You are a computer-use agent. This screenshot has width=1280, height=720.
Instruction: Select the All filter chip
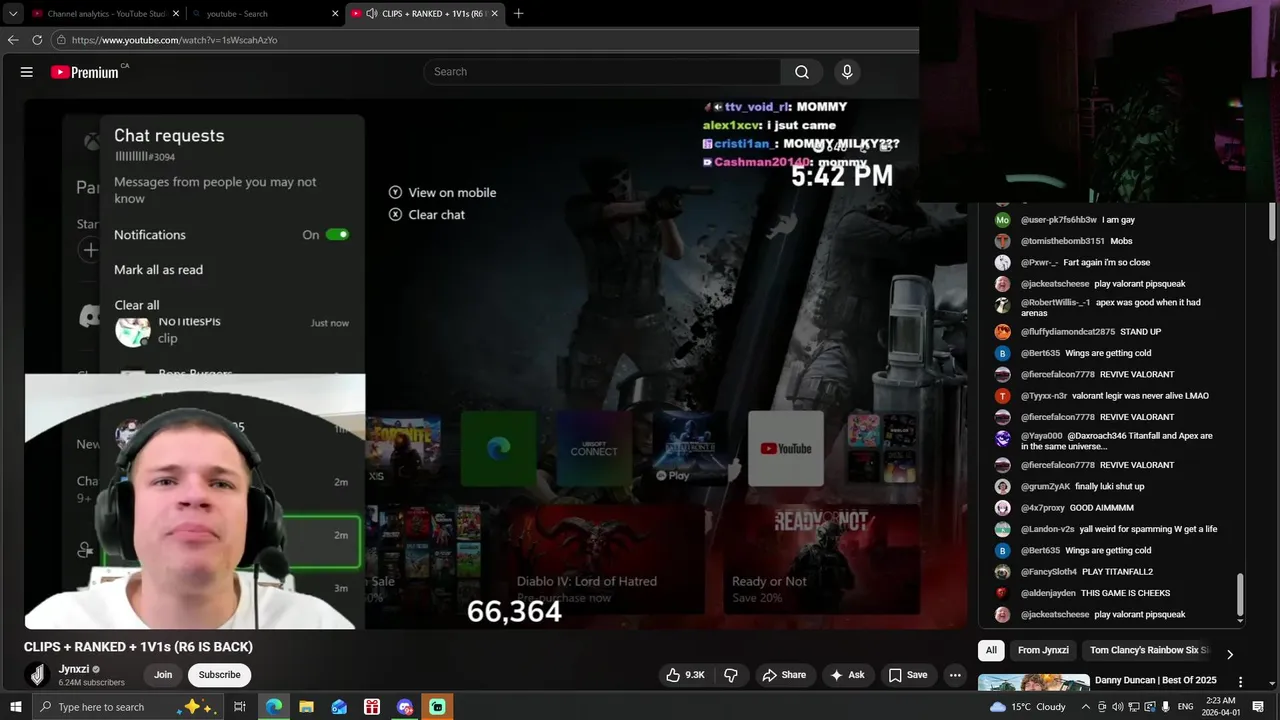(x=991, y=650)
